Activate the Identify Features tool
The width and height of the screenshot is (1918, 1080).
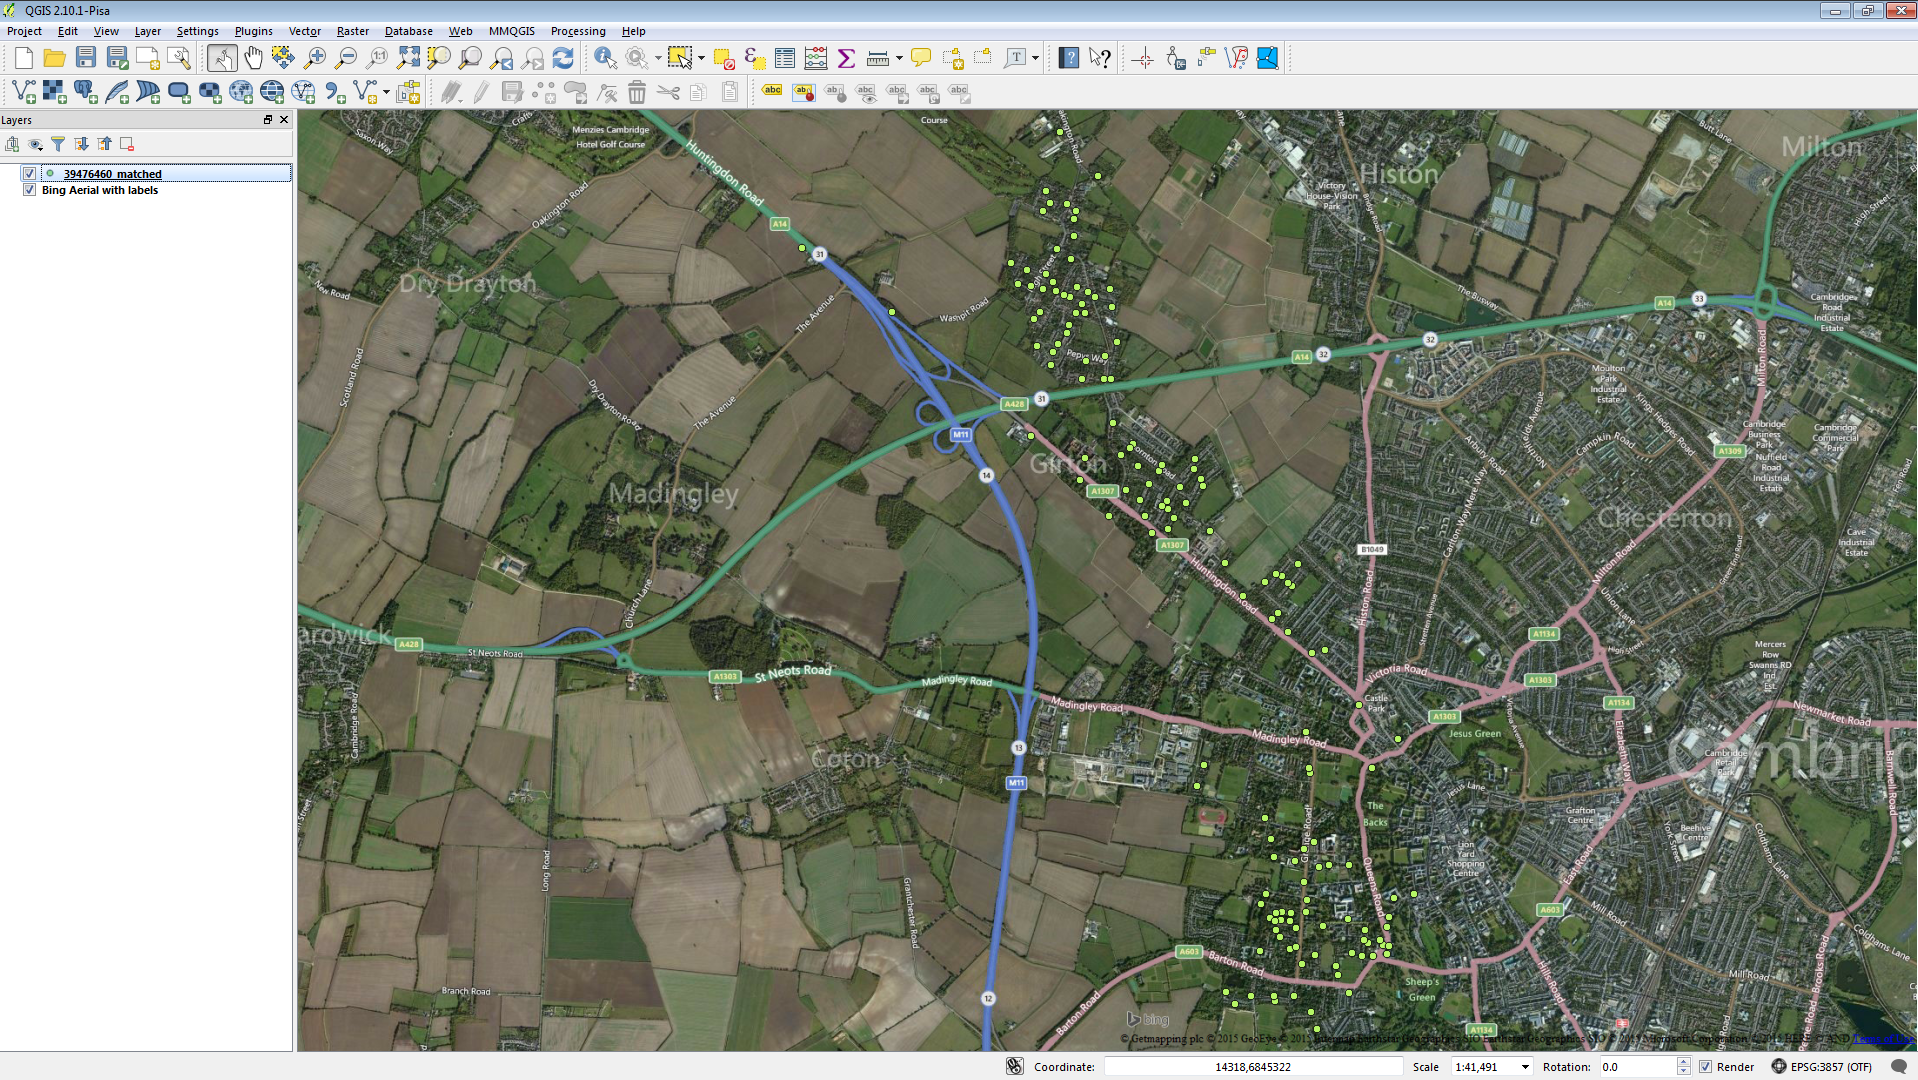(x=605, y=58)
